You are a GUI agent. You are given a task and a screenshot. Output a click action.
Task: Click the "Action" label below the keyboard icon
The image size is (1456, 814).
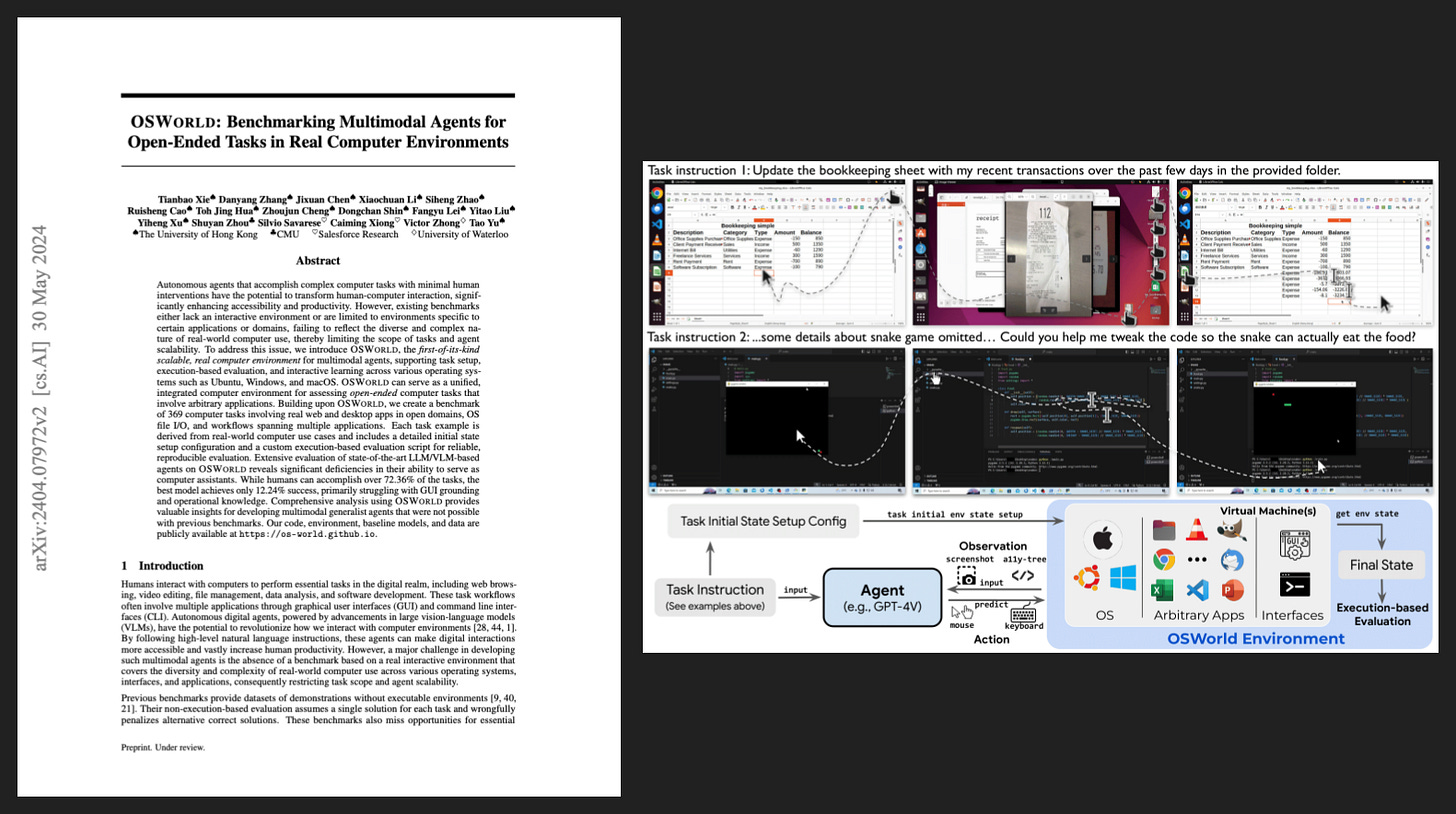pos(992,639)
